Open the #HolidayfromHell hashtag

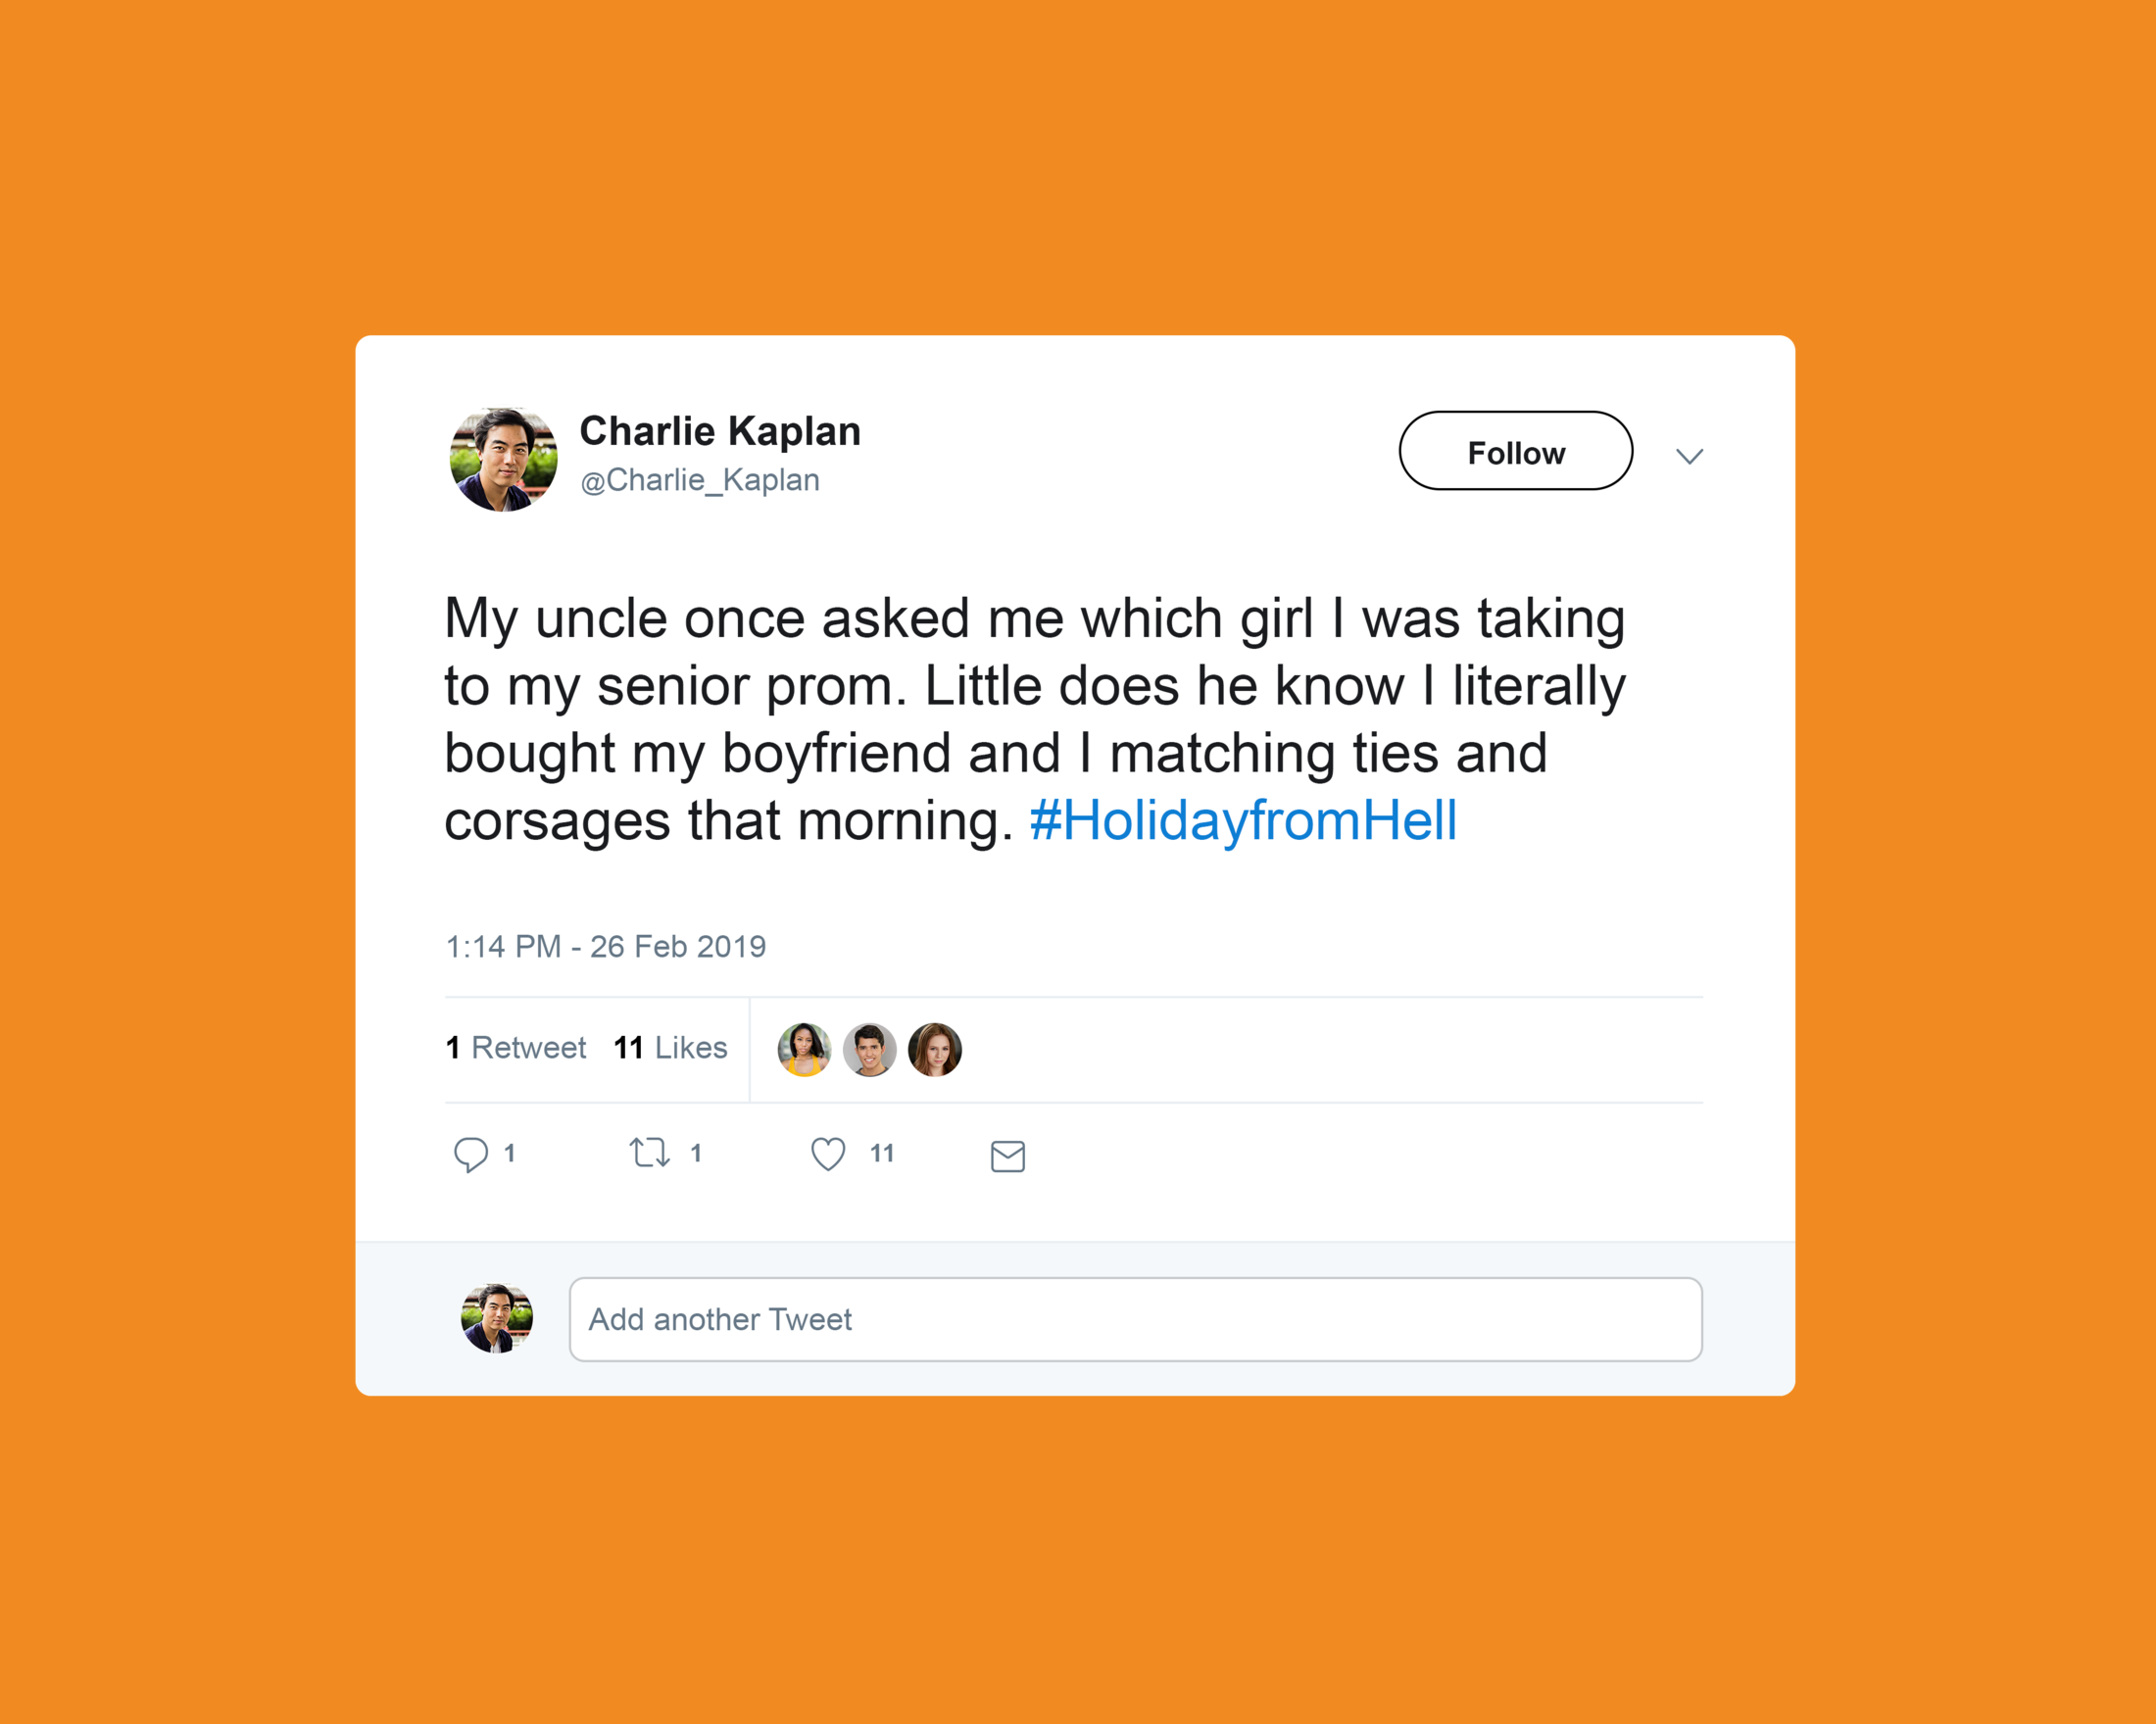[1243, 821]
